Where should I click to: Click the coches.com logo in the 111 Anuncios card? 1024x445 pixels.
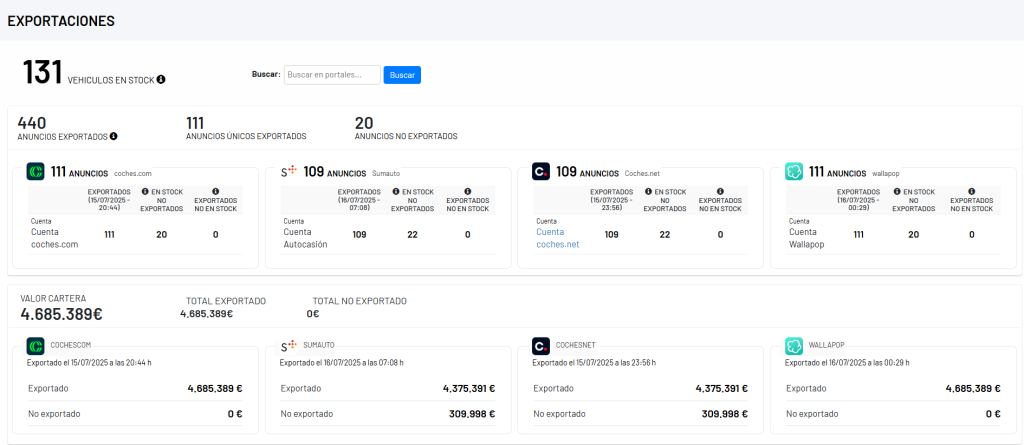coord(35,172)
